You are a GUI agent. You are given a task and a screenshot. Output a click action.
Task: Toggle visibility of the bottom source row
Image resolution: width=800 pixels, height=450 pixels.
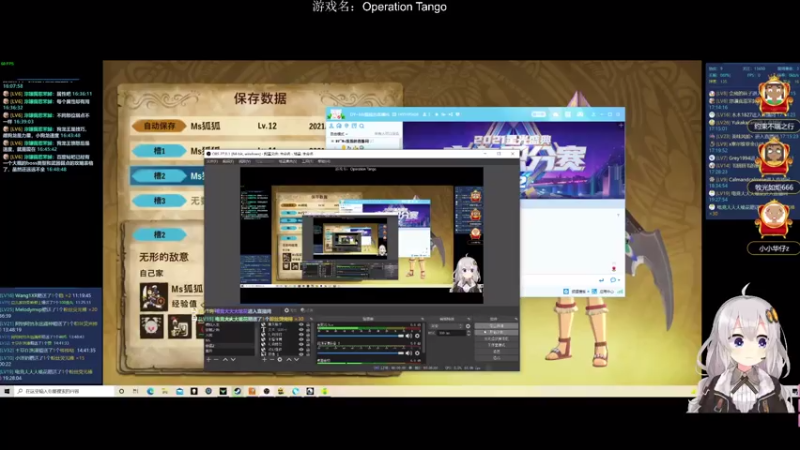point(301,355)
